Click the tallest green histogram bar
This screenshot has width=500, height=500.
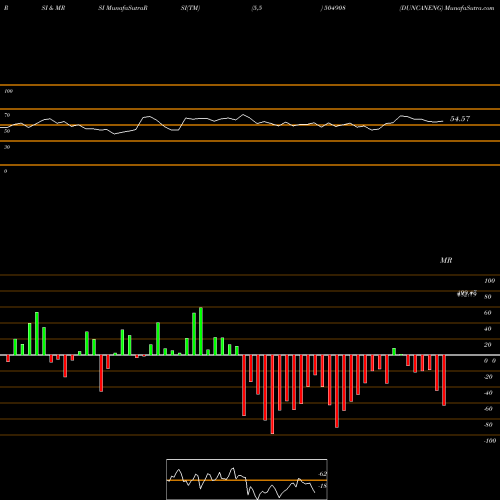(201, 331)
